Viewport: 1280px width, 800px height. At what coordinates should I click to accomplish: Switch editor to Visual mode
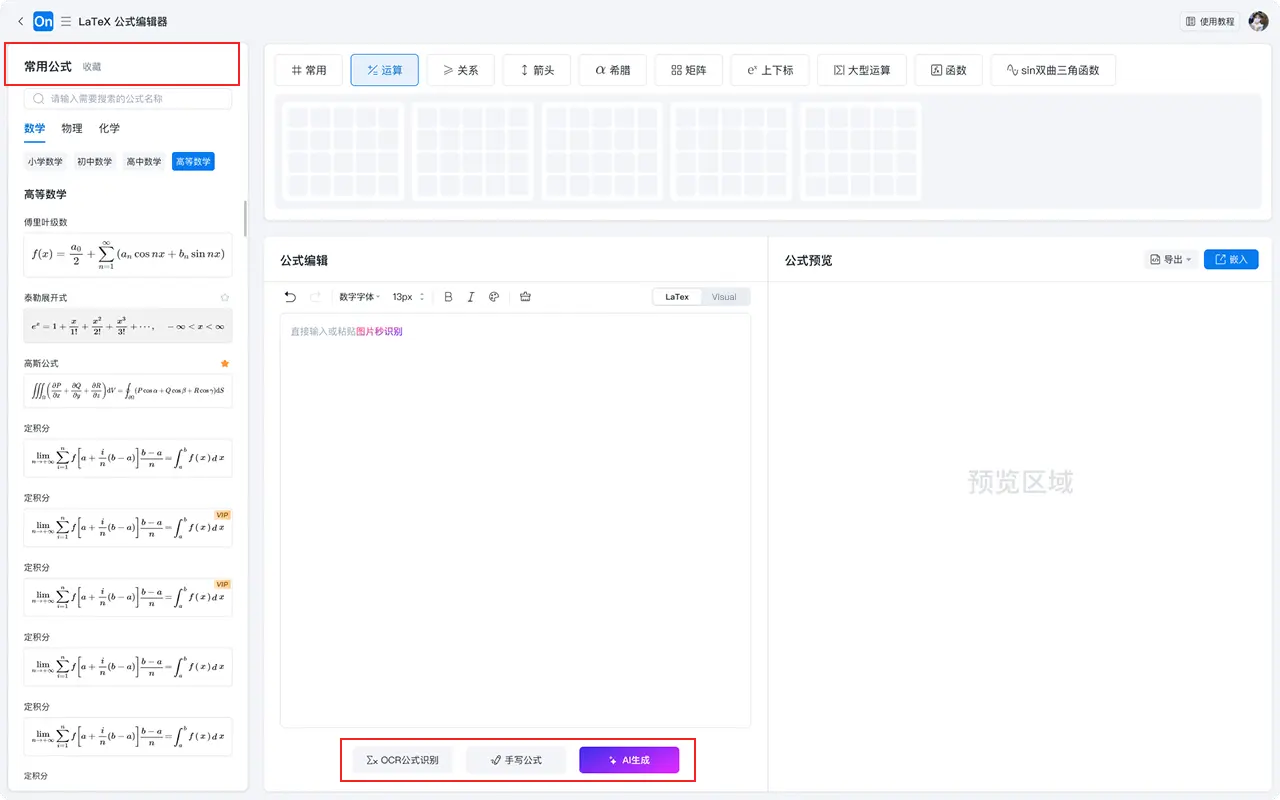pos(724,297)
